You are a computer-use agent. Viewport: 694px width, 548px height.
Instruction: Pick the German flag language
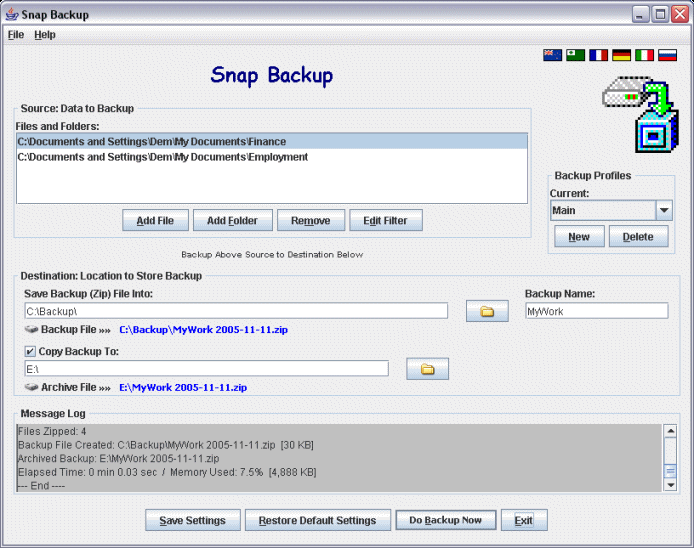(621, 55)
